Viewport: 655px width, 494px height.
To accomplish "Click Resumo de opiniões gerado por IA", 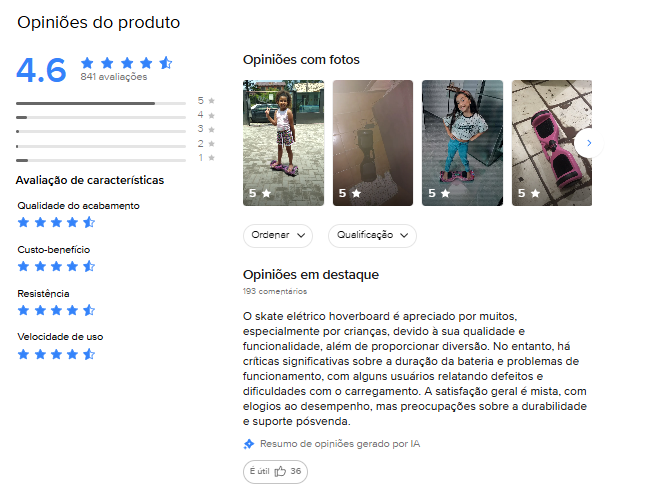I will 340,443.
